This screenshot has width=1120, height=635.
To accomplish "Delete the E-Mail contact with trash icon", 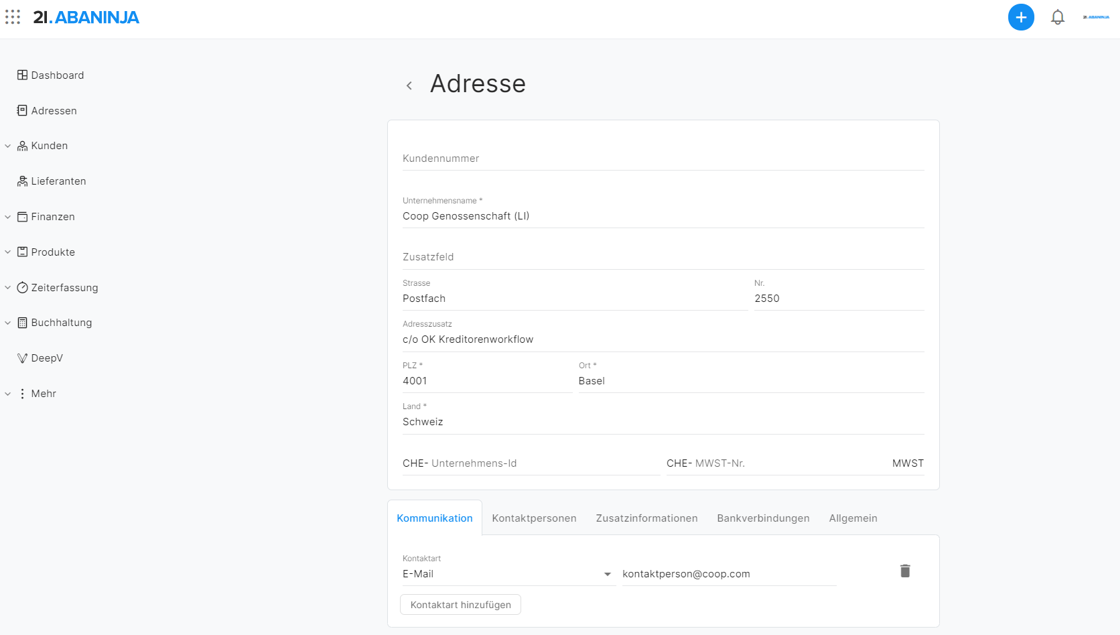I will tap(905, 571).
